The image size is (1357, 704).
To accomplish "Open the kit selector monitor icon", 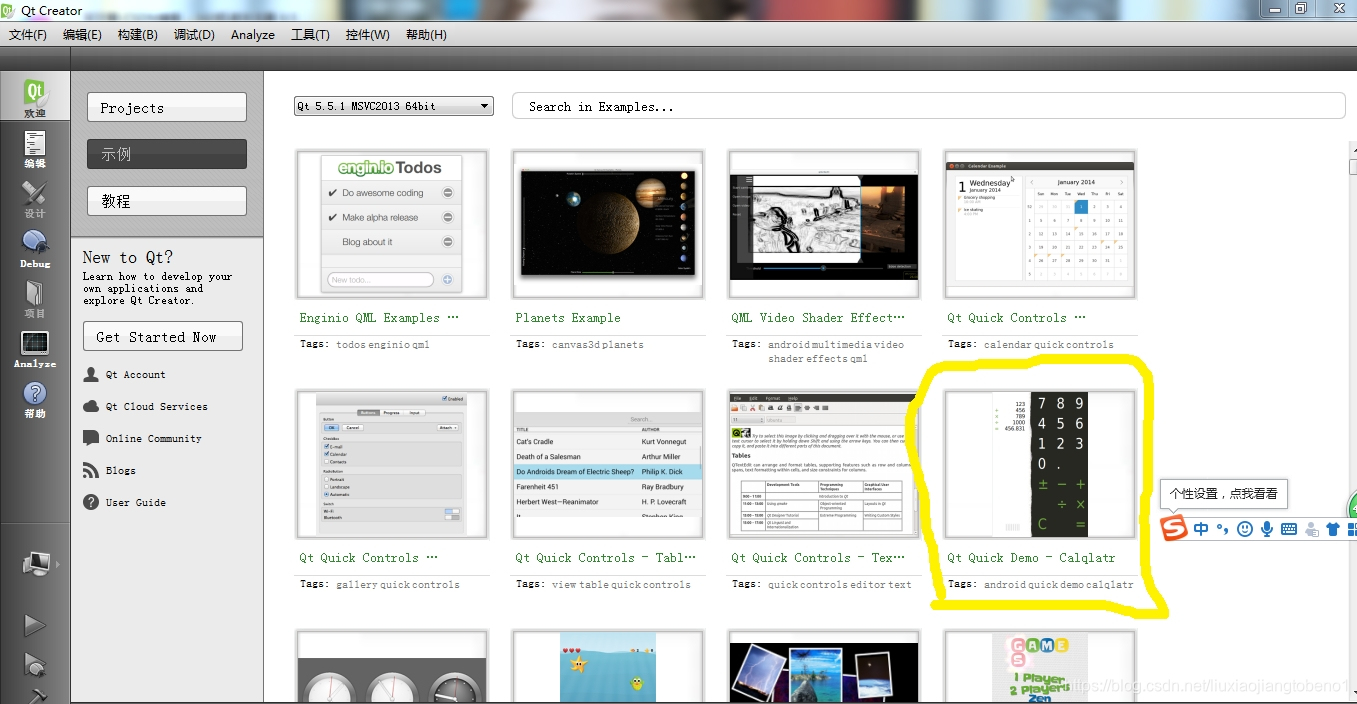I will [x=35, y=564].
